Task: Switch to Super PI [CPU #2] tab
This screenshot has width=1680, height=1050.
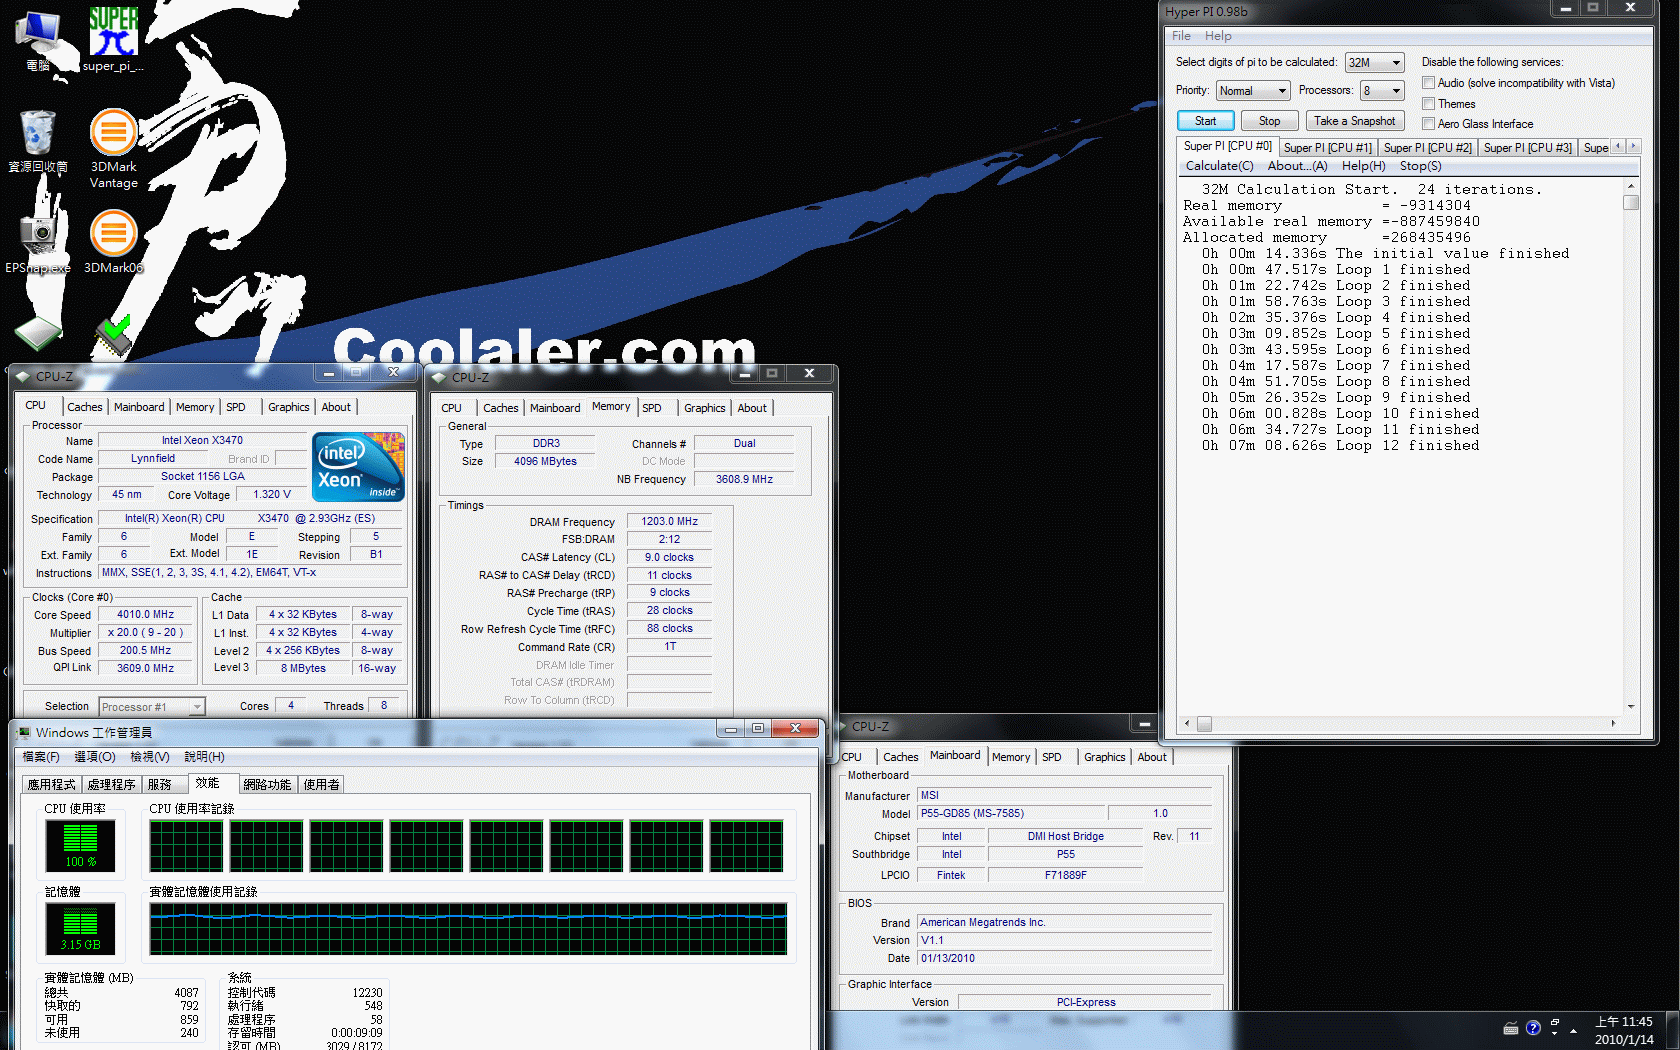Action: (1428, 148)
